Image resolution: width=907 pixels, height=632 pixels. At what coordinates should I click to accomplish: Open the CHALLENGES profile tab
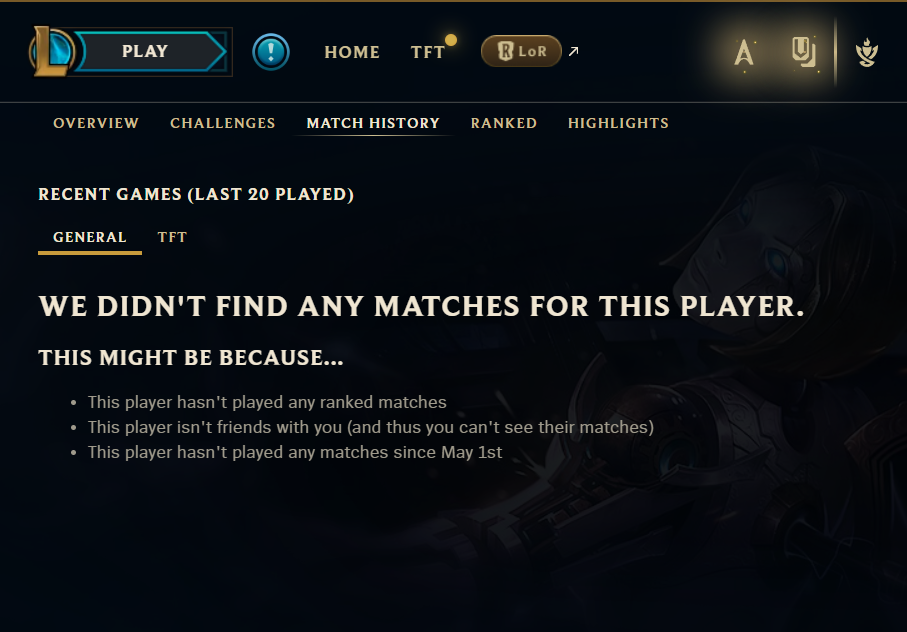(223, 123)
